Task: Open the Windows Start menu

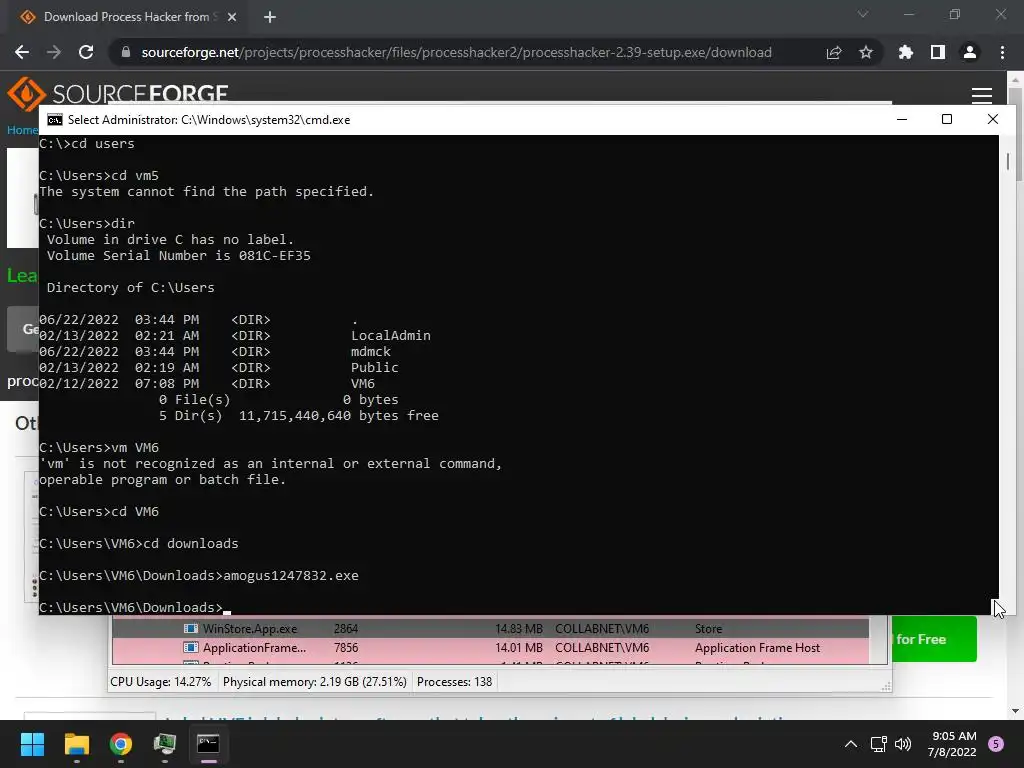Action: [x=32, y=744]
